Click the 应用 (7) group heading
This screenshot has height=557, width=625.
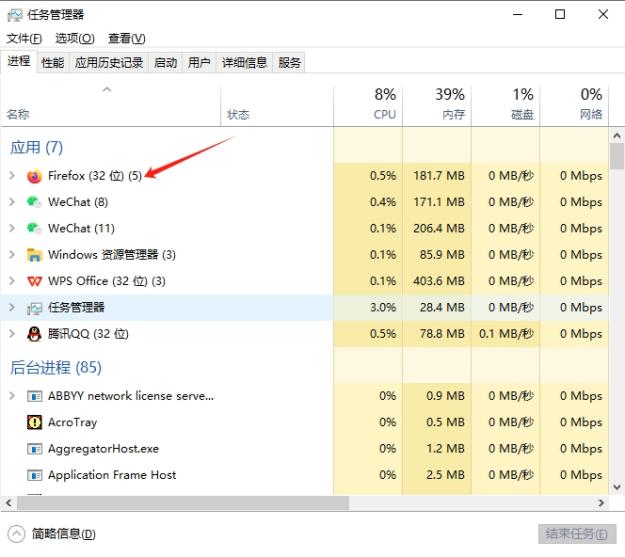pos(36,148)
